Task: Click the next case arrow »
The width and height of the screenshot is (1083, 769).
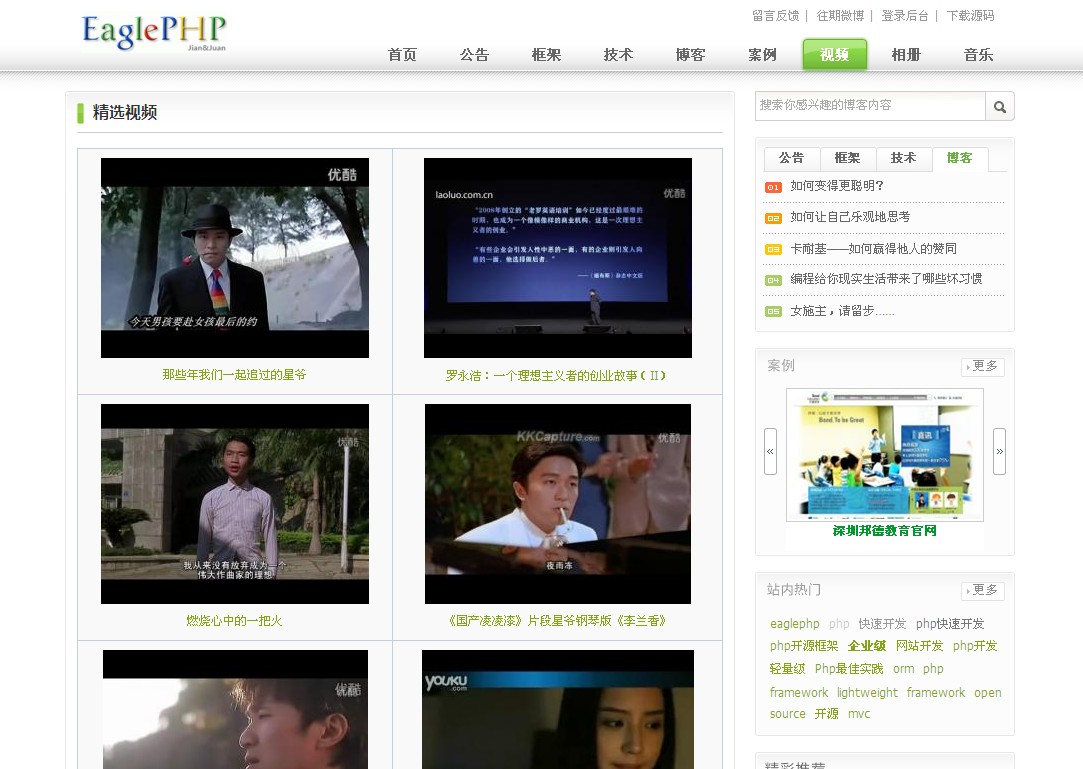Action: (999, 451)
